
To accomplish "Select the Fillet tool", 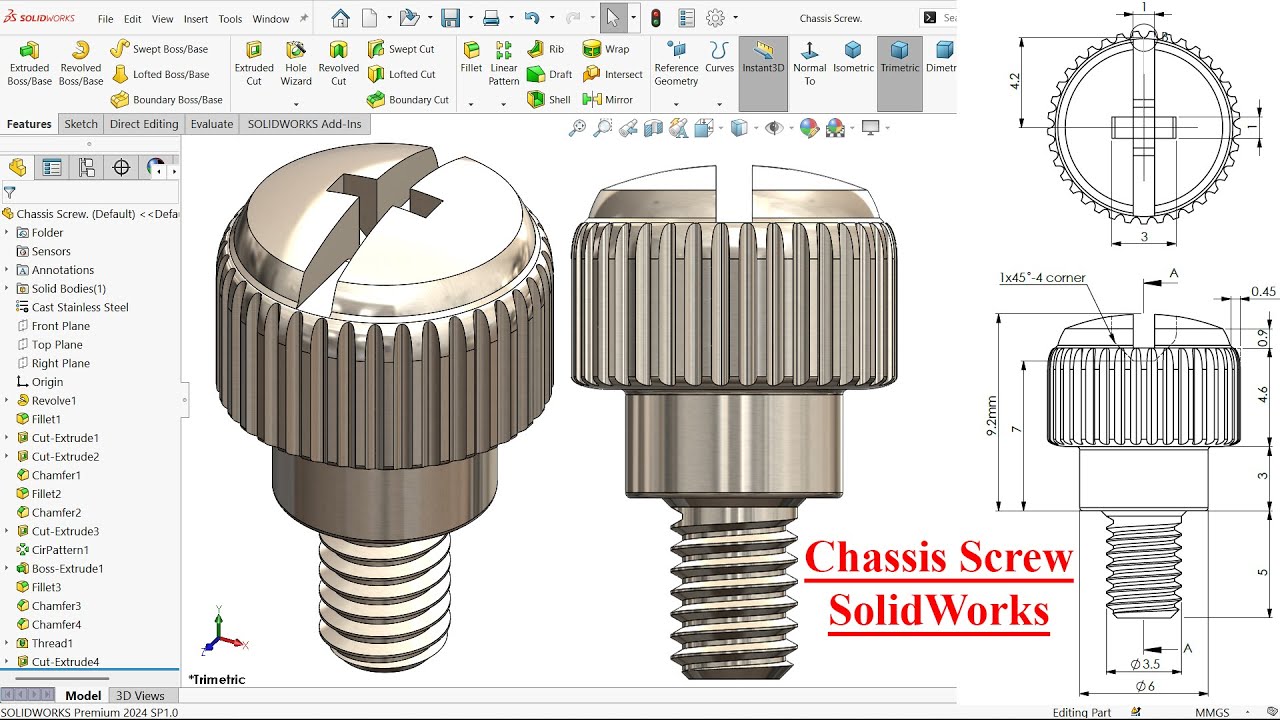I will (x=471, y=58).
